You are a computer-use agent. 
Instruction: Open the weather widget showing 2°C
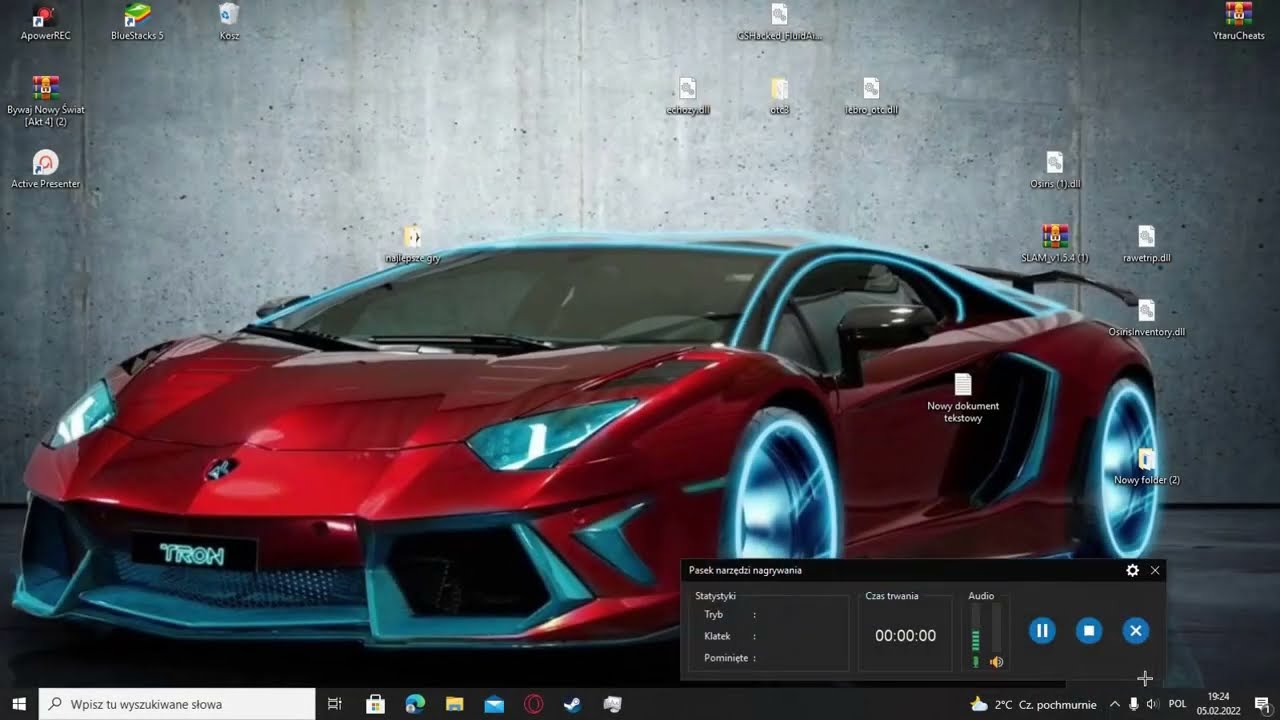pos(1033,704)
